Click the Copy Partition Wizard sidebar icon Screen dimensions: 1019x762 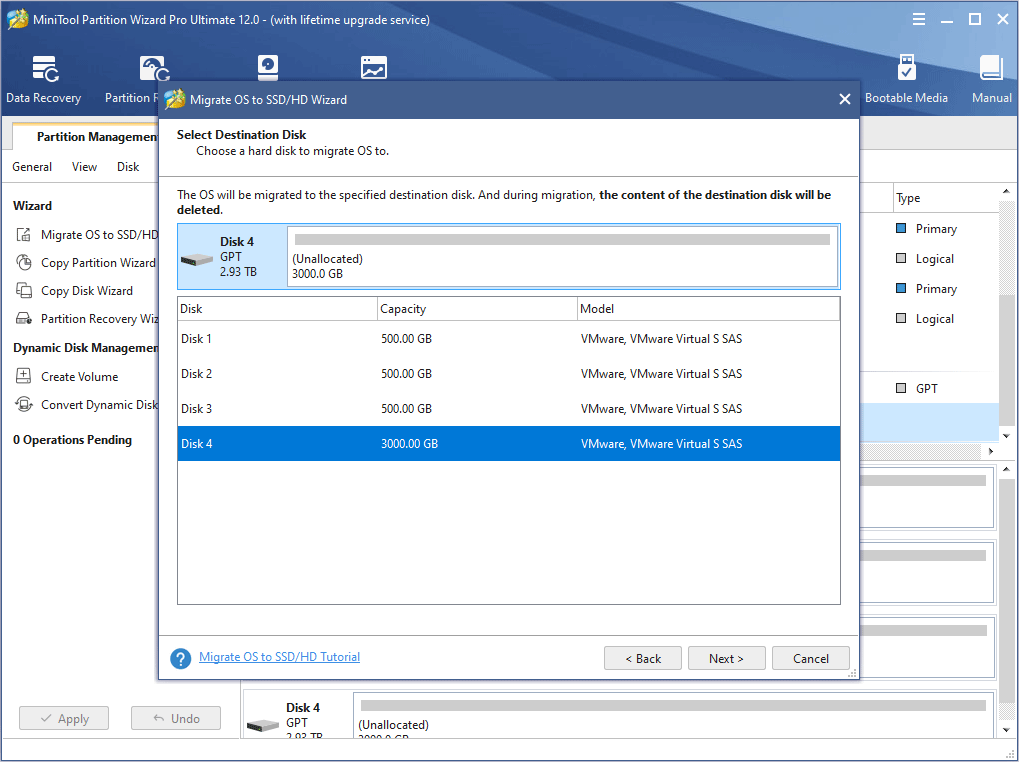point(23,262)
